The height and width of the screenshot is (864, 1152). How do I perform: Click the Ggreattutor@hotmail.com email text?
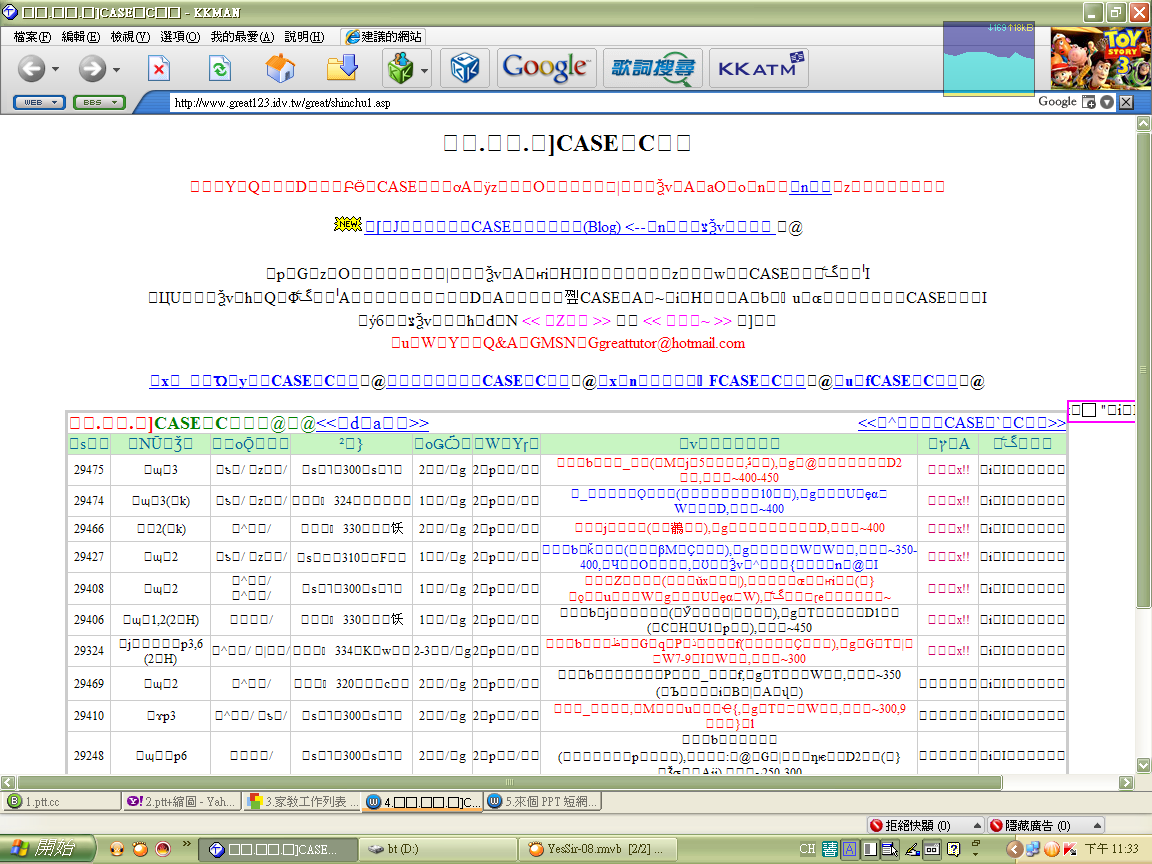pos(667,343)
